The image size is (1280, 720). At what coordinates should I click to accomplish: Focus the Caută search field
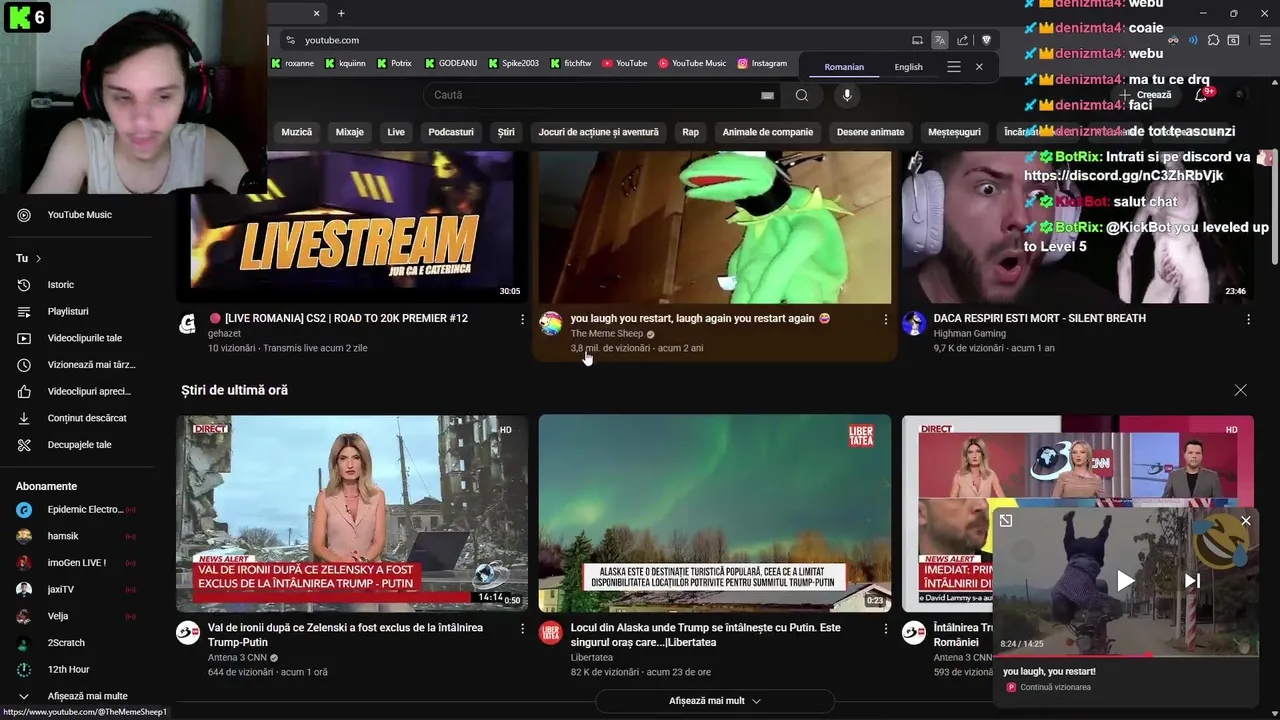tap(594, 95)
